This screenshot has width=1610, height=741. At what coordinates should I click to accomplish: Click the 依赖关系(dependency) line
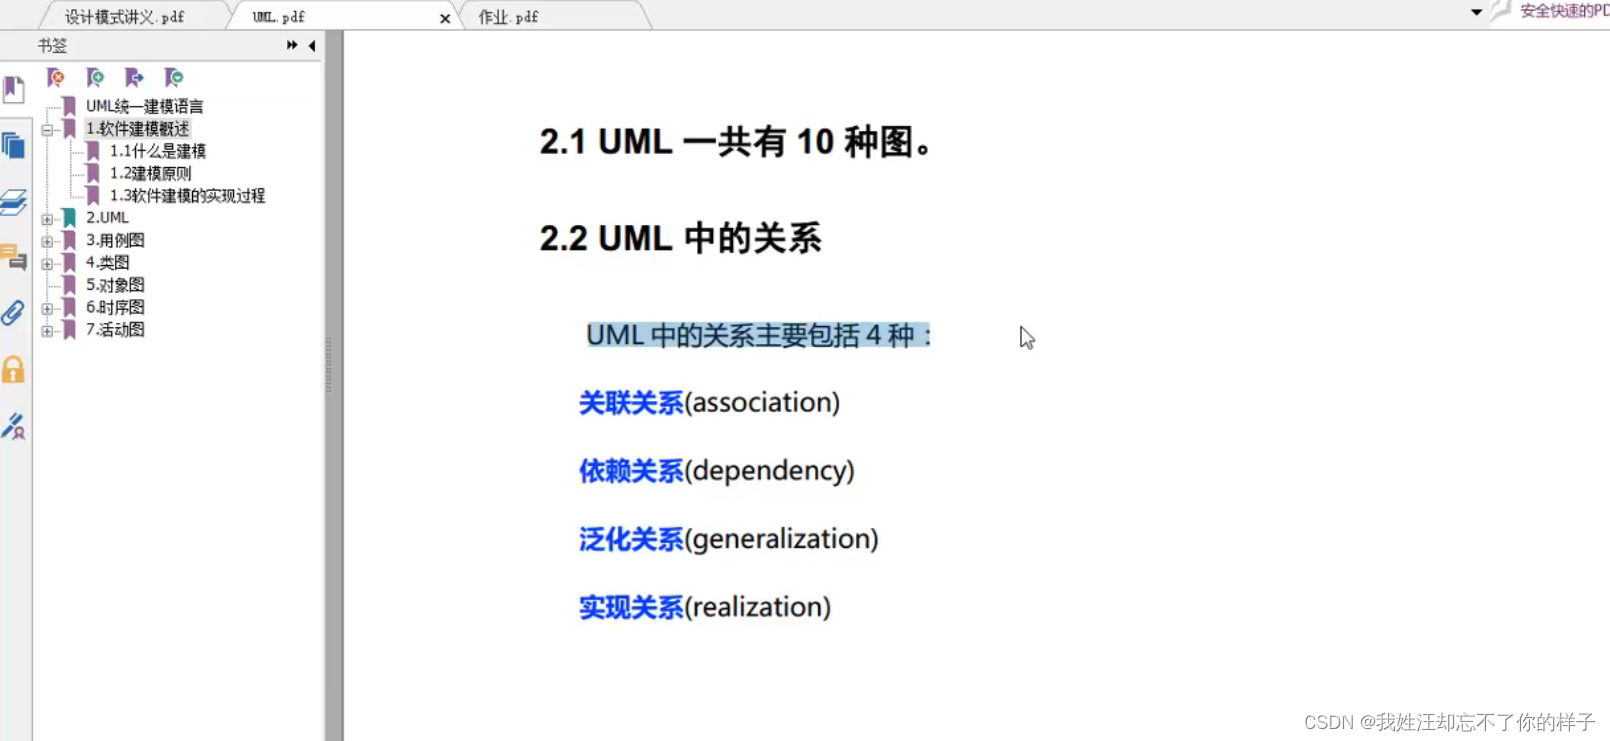(717, 471)
